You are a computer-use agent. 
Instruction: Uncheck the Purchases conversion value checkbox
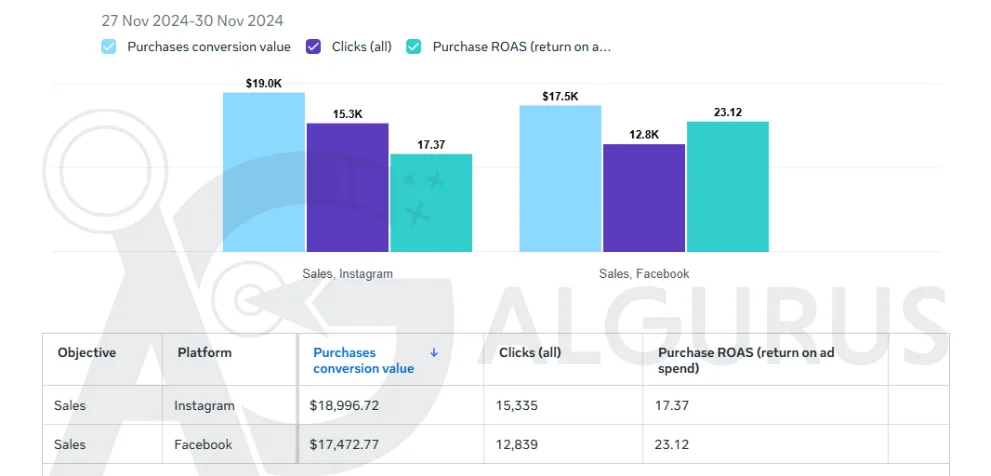pos(109,47)
